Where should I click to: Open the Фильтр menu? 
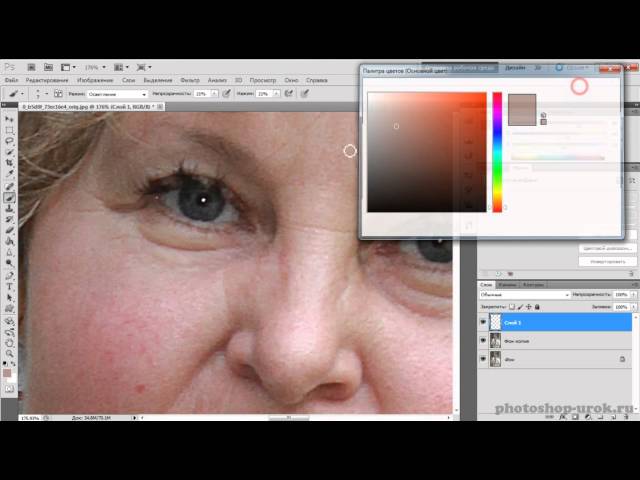190,80
